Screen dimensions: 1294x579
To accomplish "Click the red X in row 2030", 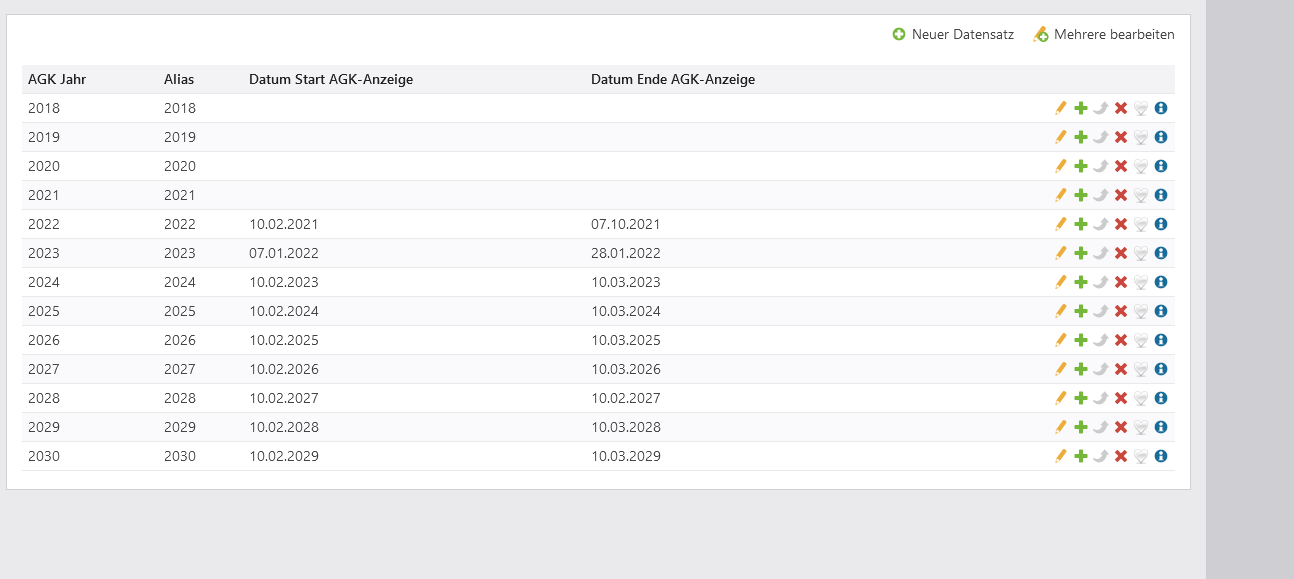I will (x=1121, y=456).
